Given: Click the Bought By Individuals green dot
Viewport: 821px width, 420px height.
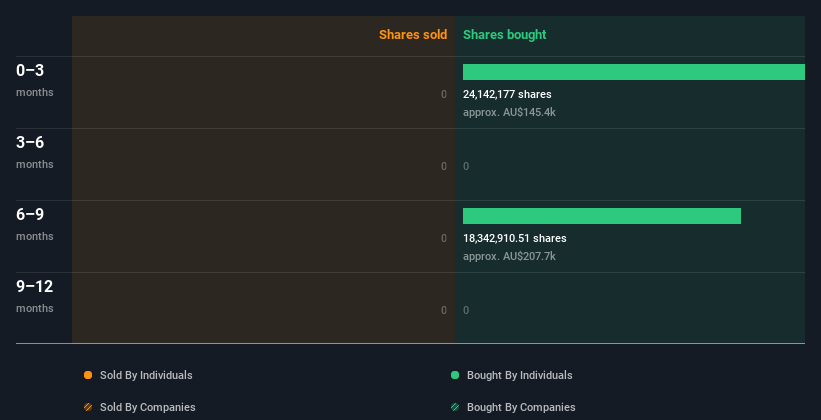Looking at the screenshot, I should pos(455,375).
